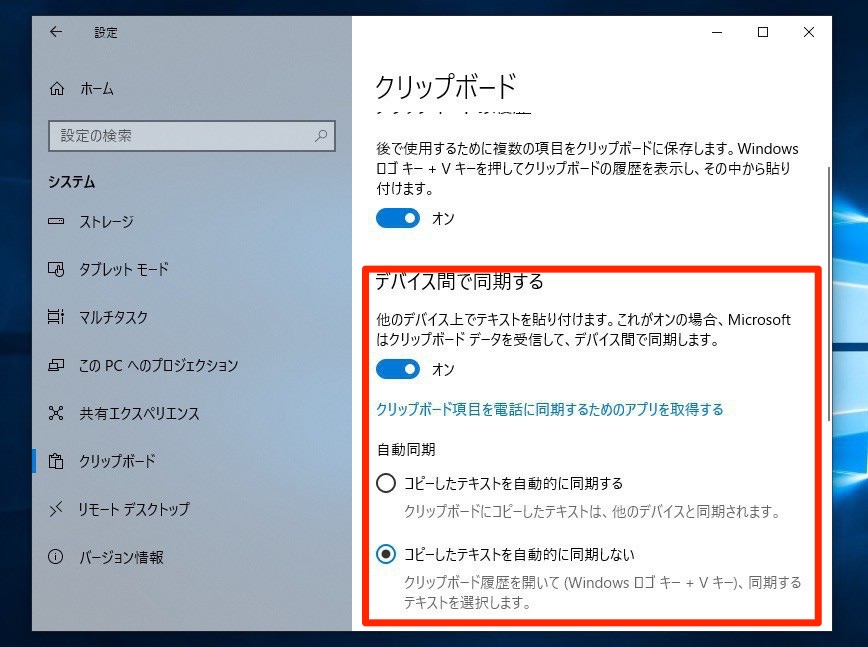Select クリップボード in sidebar
Viewport: 868px width, 647px height.
tap(117, 461)
